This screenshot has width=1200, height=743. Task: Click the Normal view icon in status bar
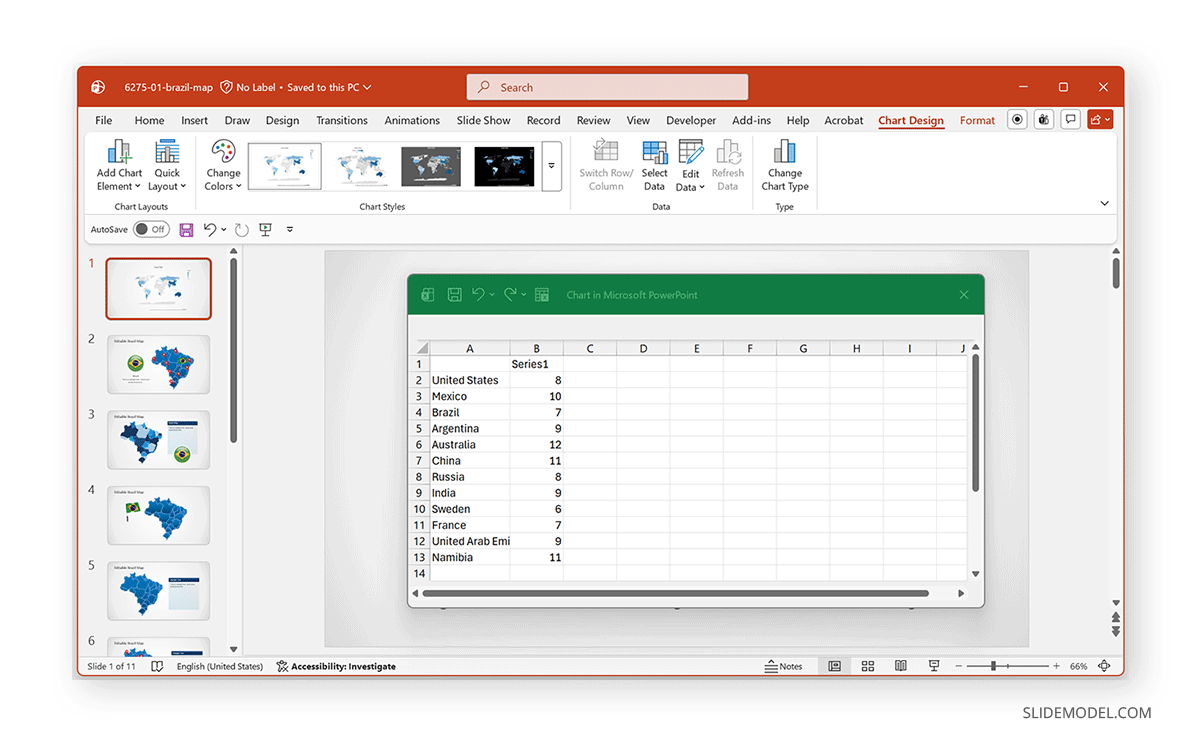(x=835, y=666)
